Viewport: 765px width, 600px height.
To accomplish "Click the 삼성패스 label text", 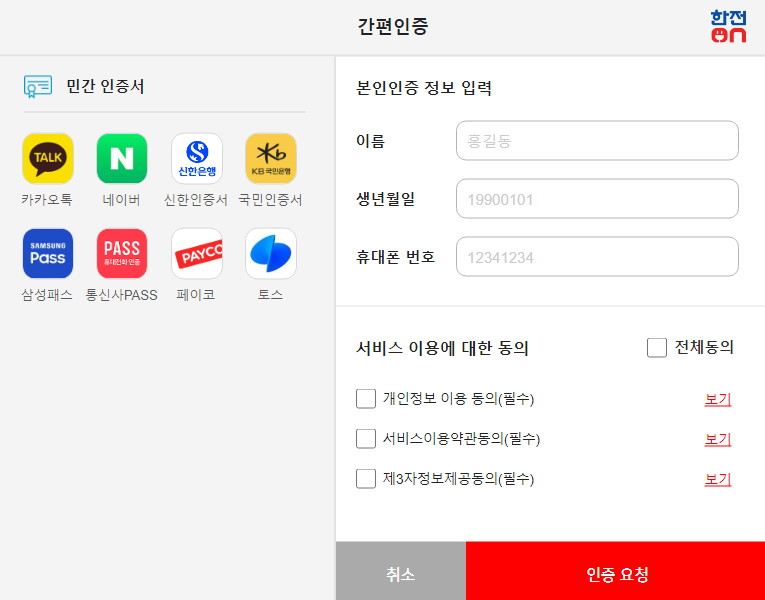I will point(47,295).
